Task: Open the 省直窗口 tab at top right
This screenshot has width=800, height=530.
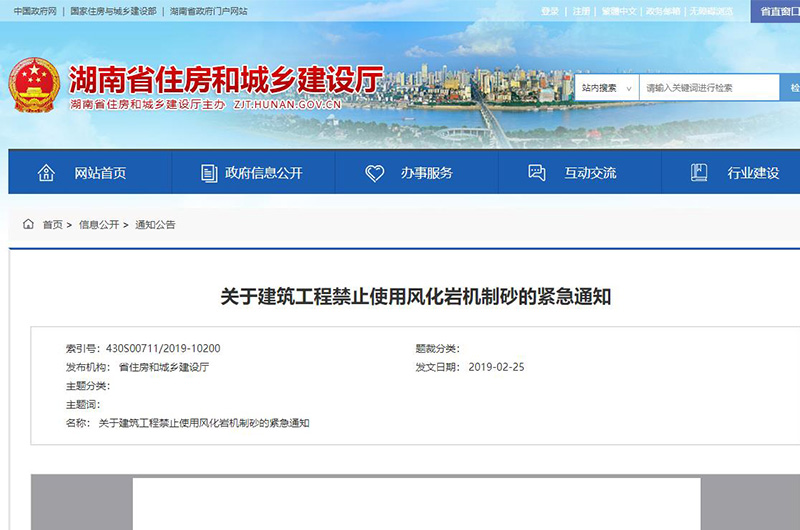Action: click(776, 11)
